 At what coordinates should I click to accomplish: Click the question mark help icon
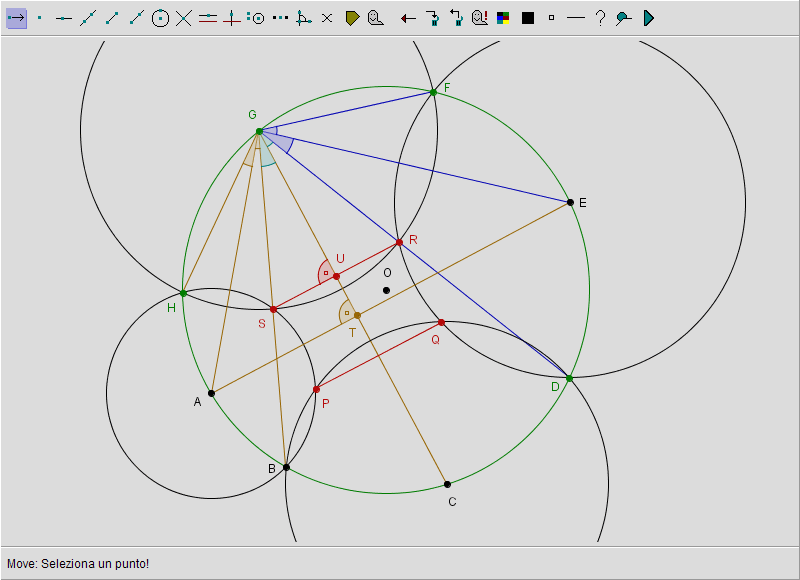[x=601, y=18]
